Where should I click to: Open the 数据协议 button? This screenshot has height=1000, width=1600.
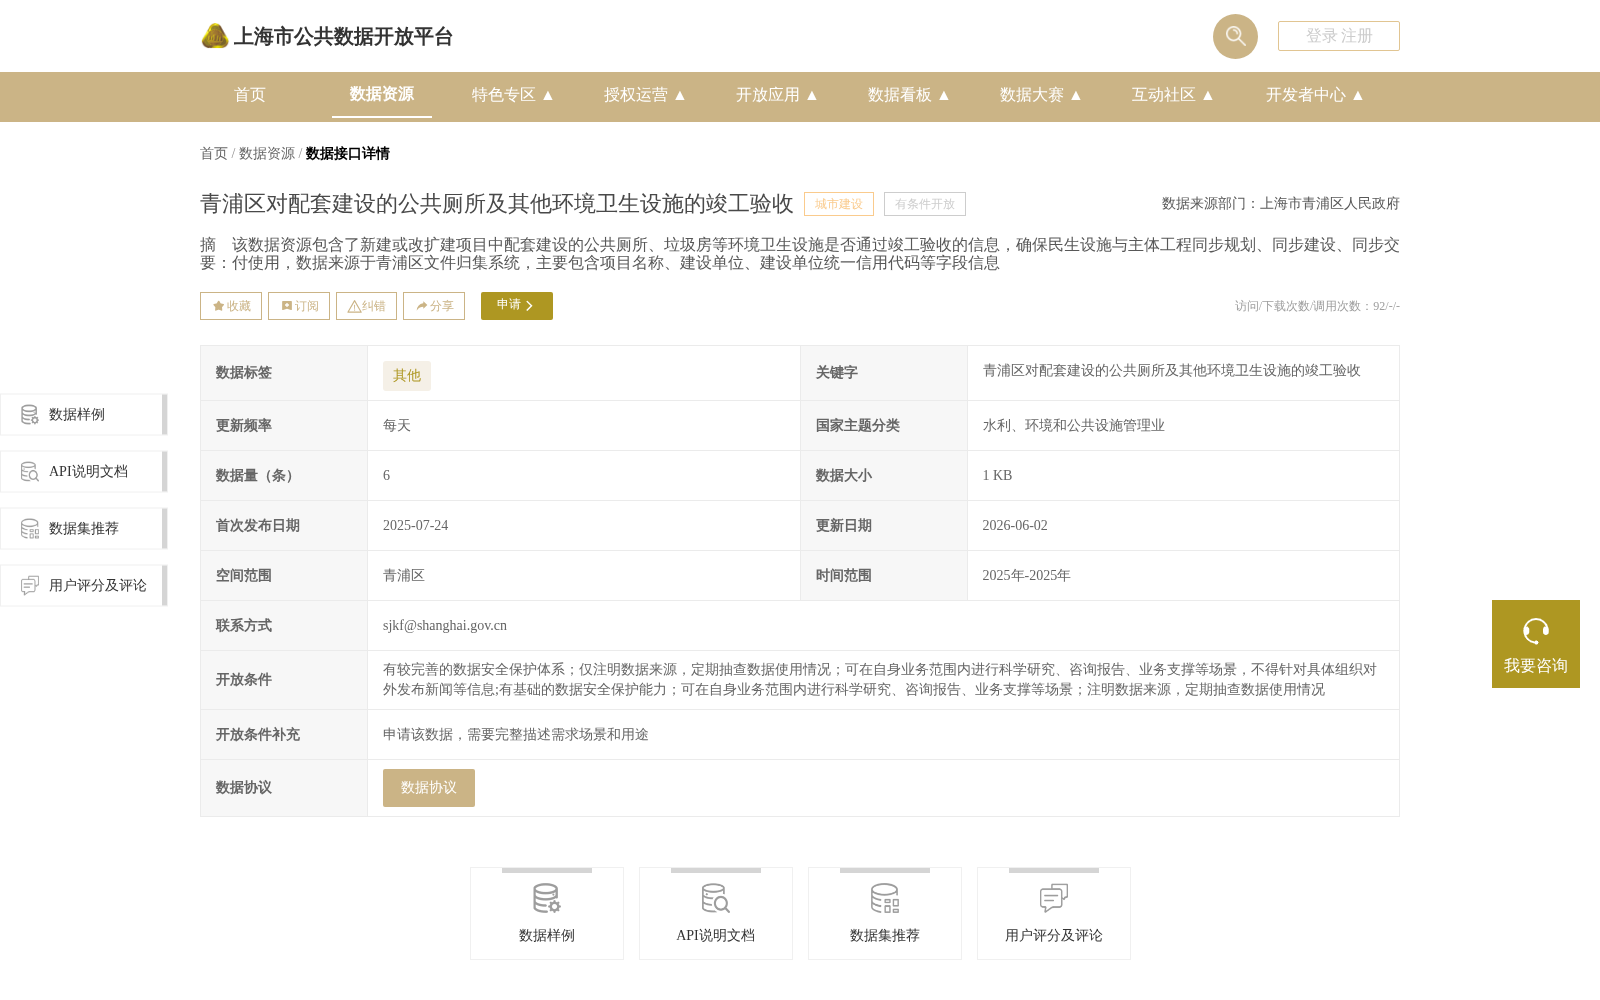pos(429,788)
